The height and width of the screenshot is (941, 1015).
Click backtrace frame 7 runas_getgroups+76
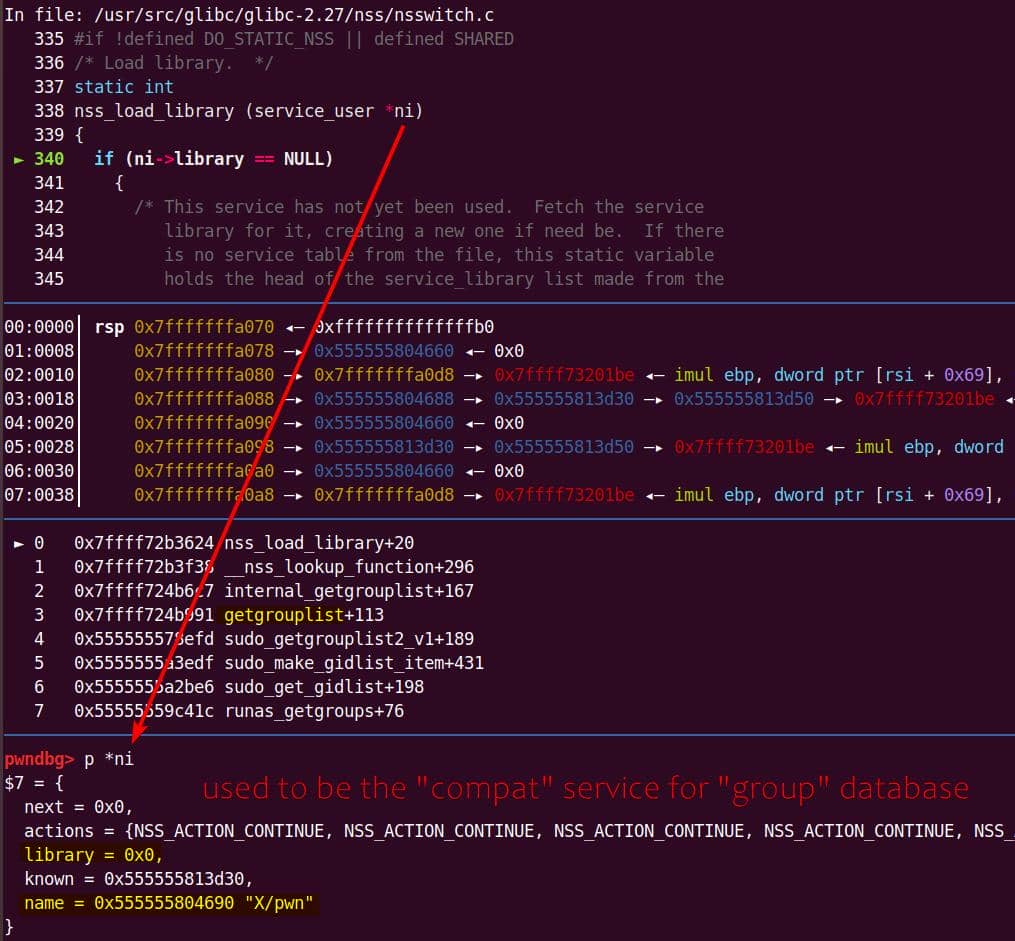pos(314,711)
